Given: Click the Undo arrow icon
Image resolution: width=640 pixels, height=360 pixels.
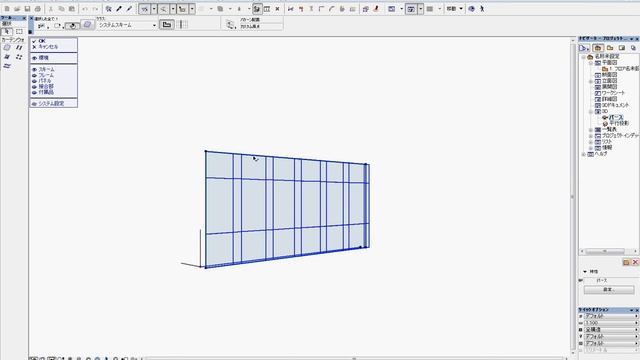Looking at the screenshot, I should point(85,9).
